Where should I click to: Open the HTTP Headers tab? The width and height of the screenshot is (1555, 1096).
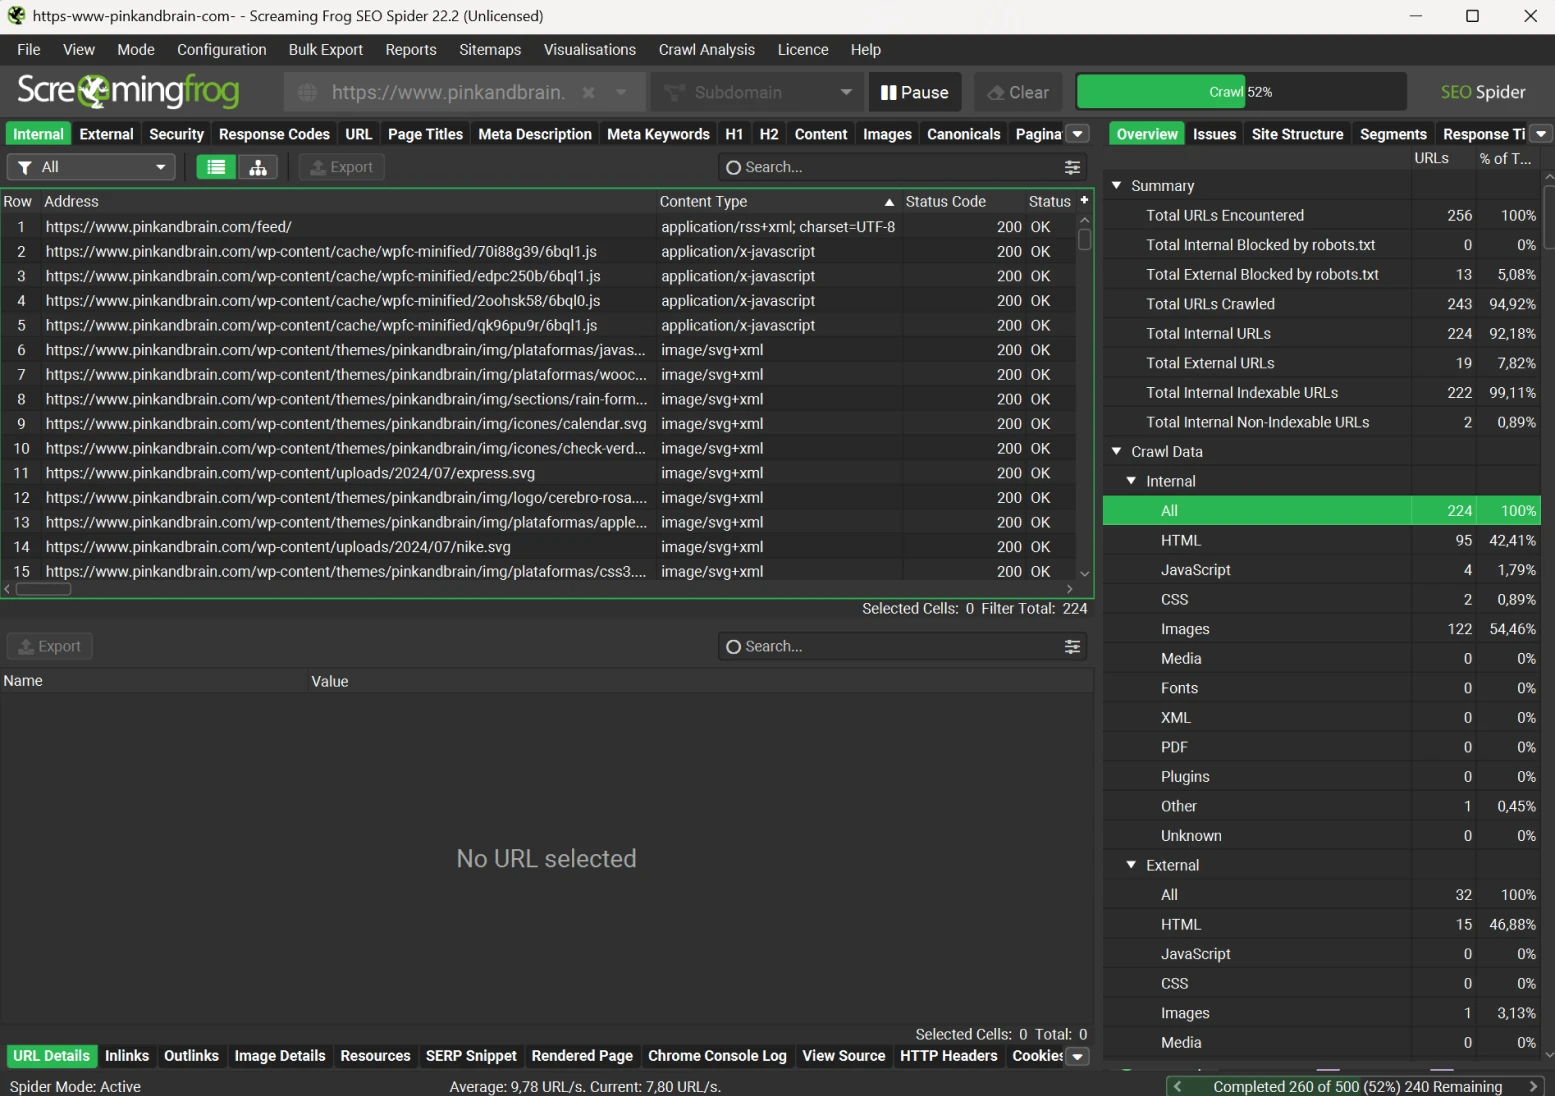coord(949,1056)
